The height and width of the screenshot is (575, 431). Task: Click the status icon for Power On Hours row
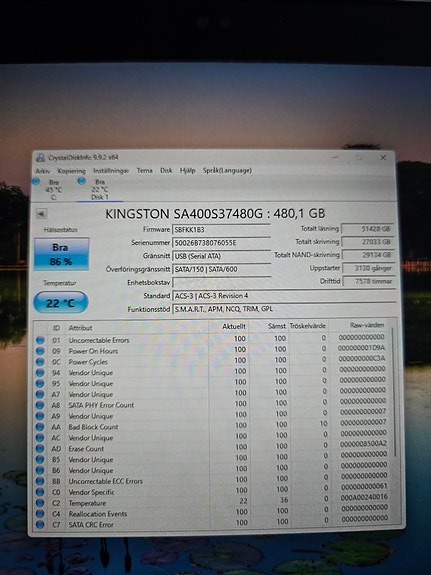click(40, 351)
